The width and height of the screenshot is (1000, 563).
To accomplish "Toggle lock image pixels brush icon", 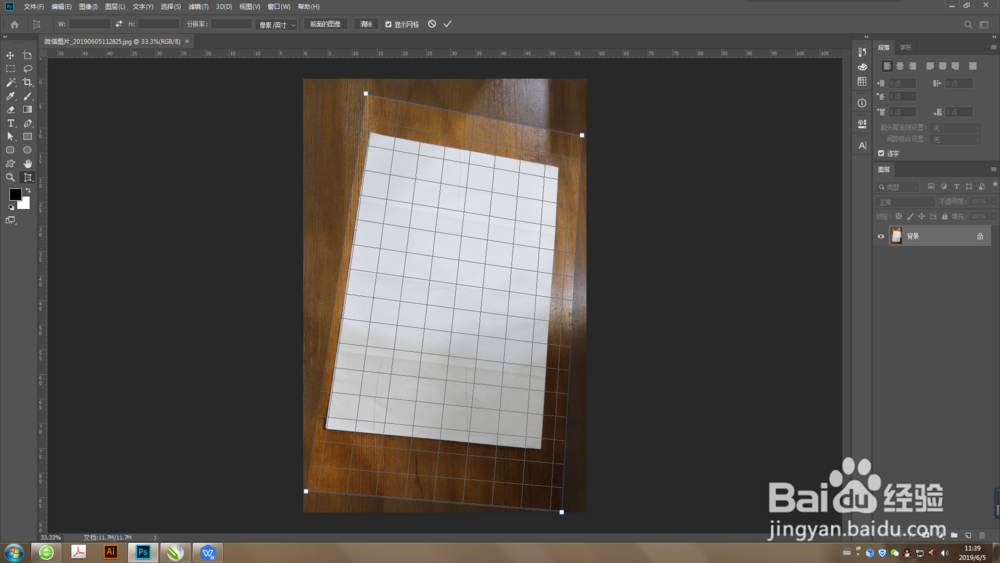I will coord(910,217).
